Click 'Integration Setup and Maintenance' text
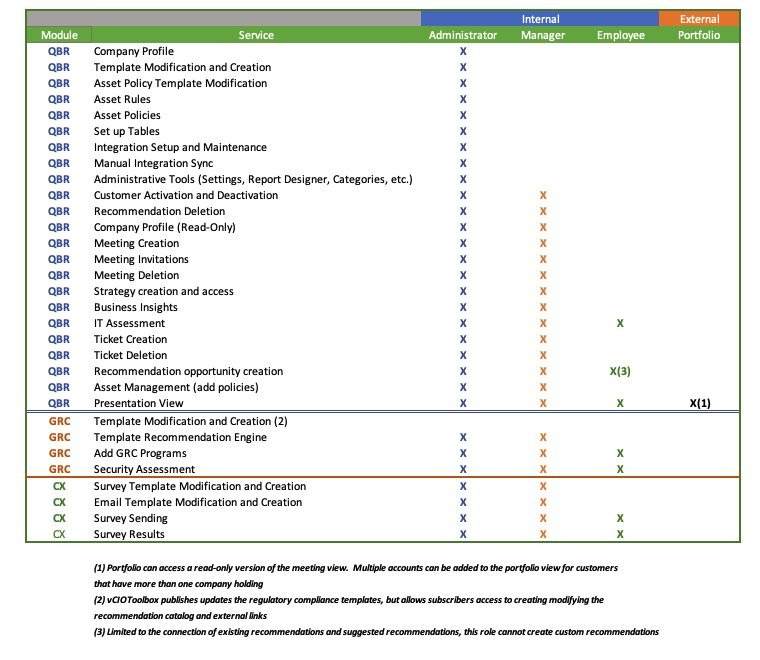The image size is (760, 660). tap(180, 147)
